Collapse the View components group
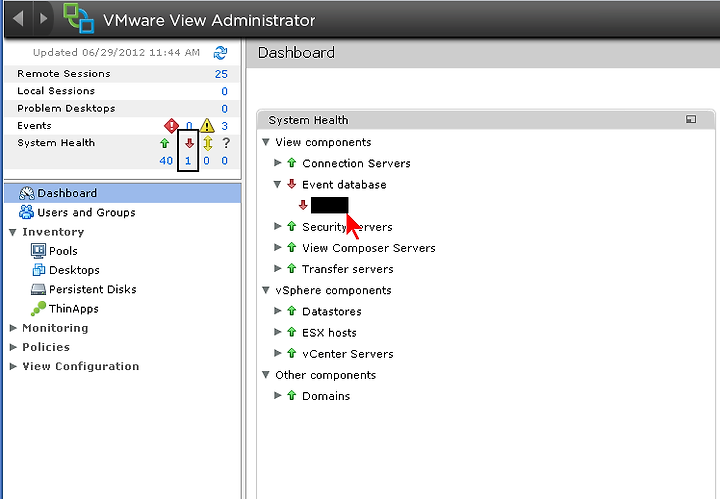This screenshot has height=499, width=720. (265, 142)
